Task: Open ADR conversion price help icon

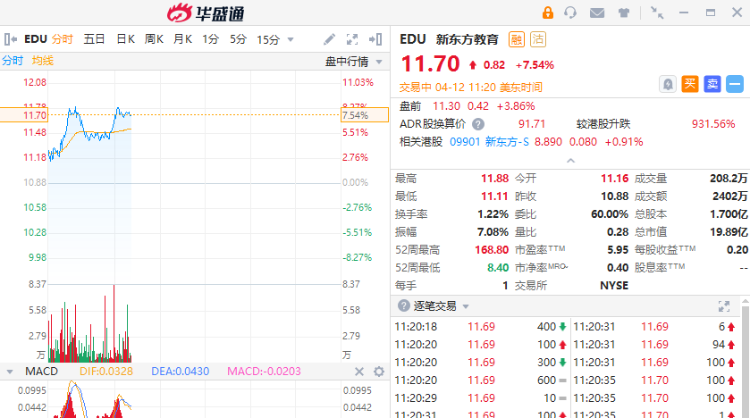Action: pyautogui.click(x=478, y=124)
